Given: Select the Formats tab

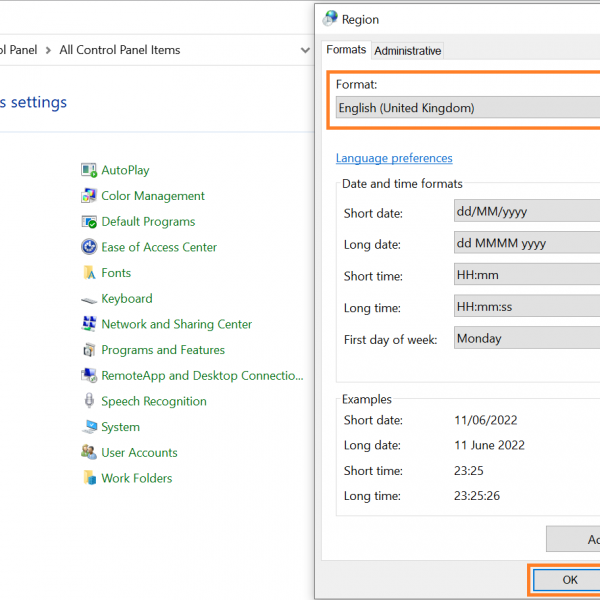Looking at the screenshot, I should click(x=346, y=50).
